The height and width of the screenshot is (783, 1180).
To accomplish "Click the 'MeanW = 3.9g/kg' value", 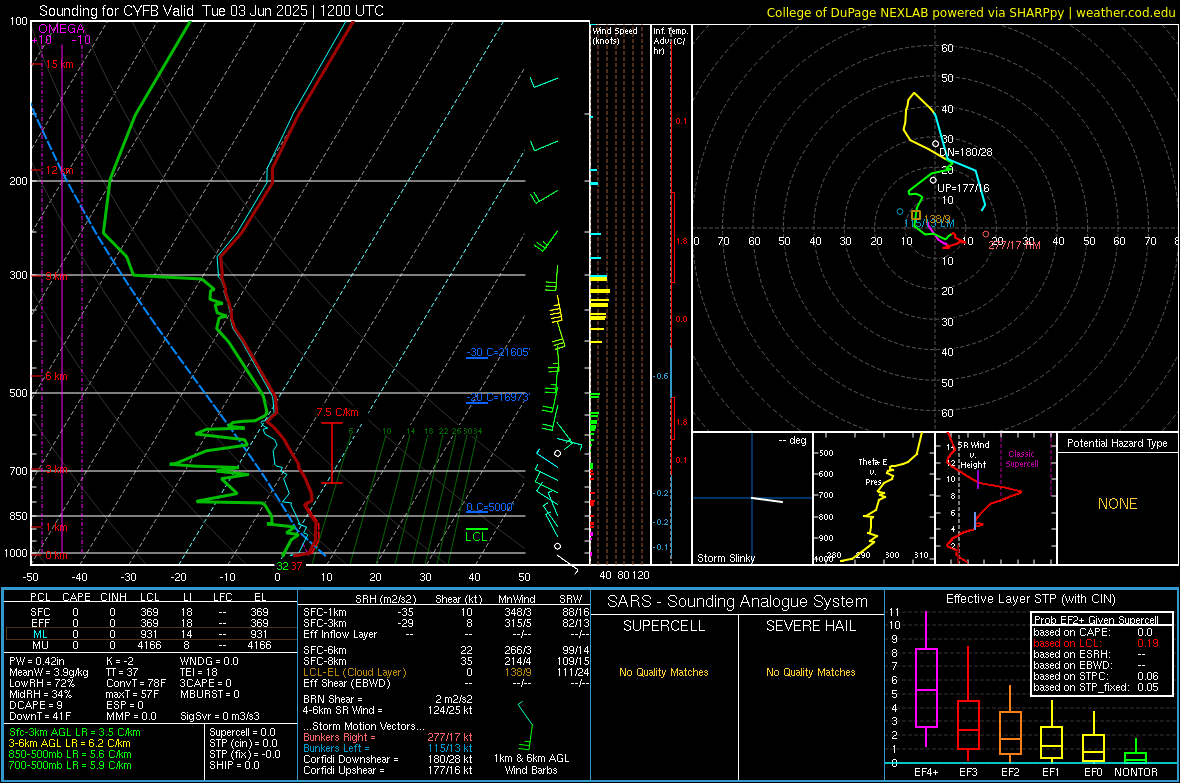I will click(x=48, y=672).
